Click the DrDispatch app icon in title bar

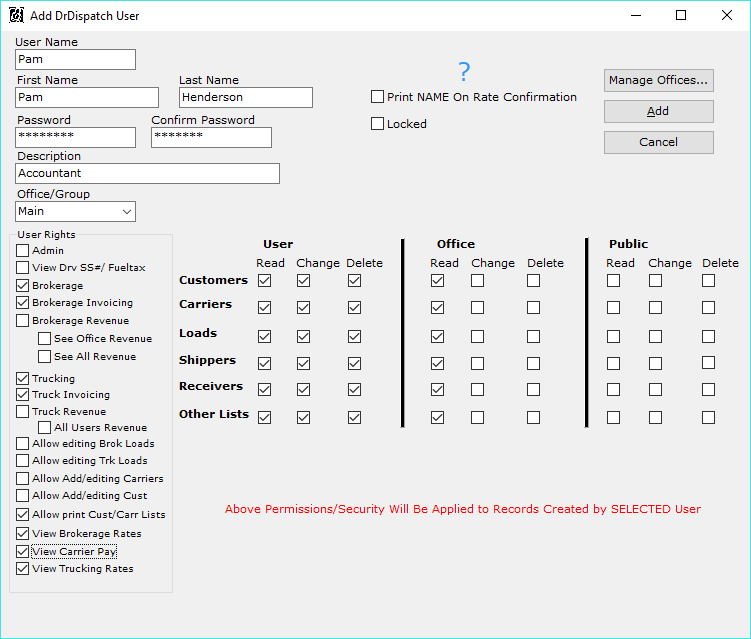[16, 15]
